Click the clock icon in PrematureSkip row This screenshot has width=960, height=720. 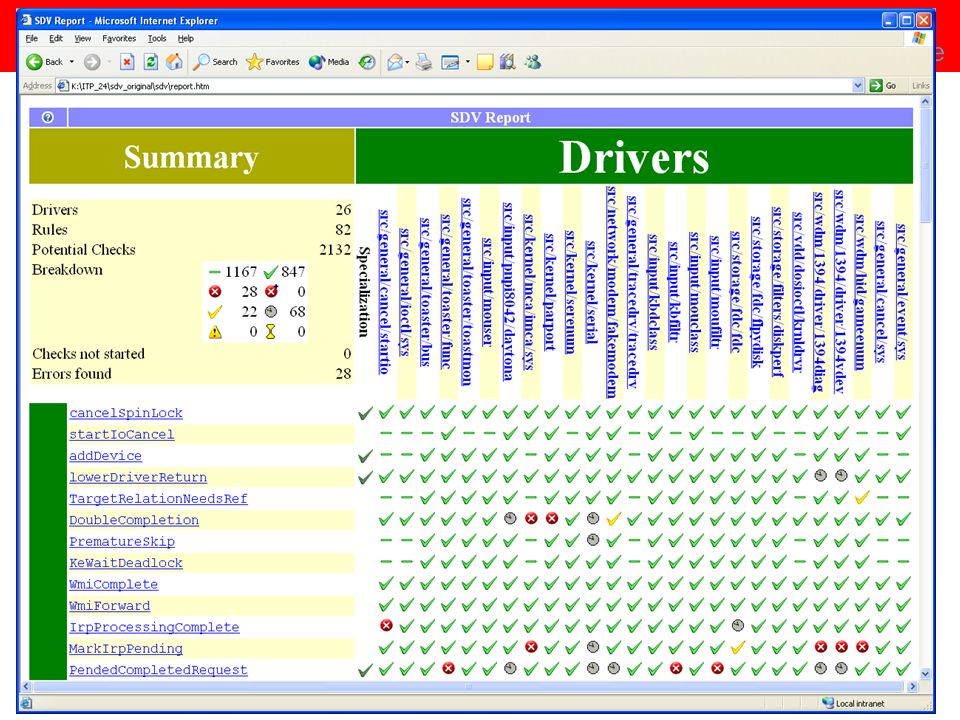(593, 540)
